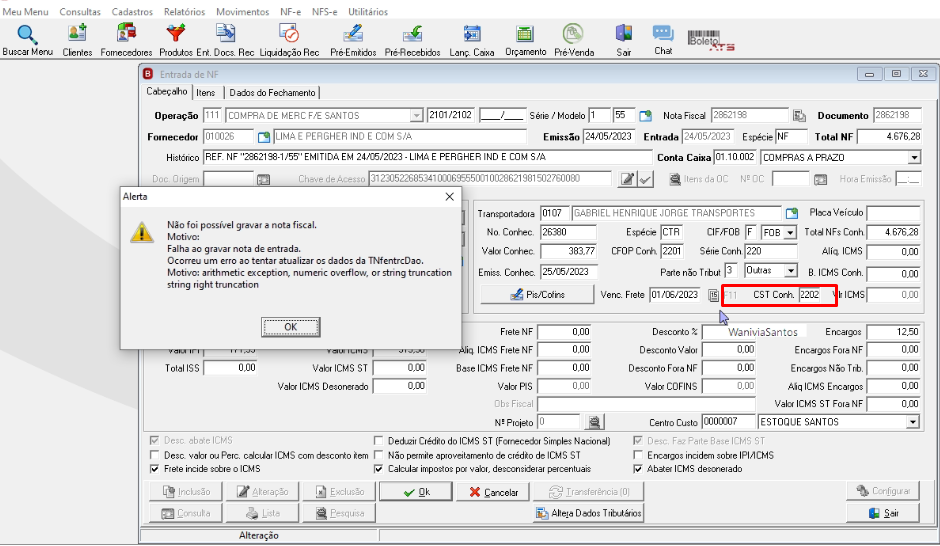This screenshot has width=940, height=546.
Task: Toggle Frete incide sobre o ICMS checkbox
Action: tap(155, 469)
